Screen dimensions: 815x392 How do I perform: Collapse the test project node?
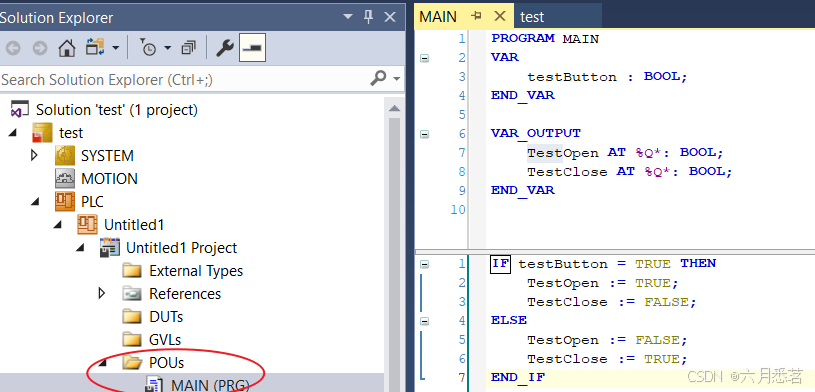(12, 133)
